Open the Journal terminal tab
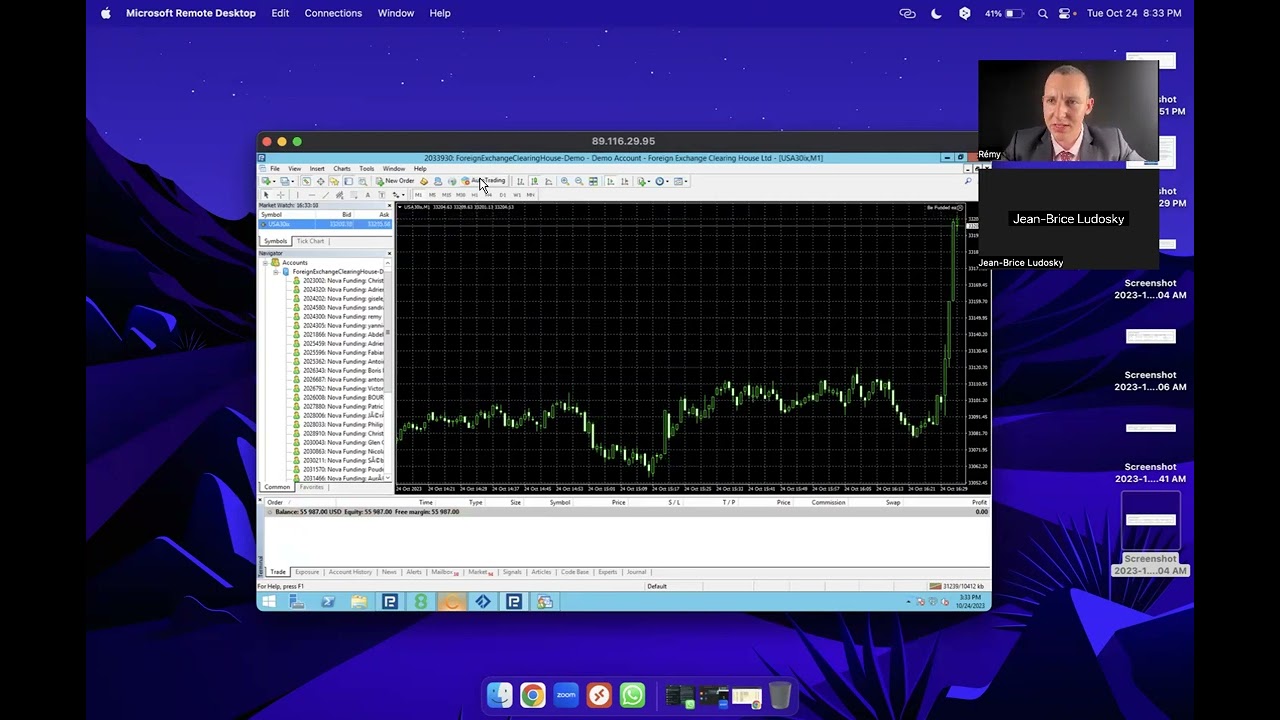Screen dimensions: 1280x720 [x=636, y=572]
